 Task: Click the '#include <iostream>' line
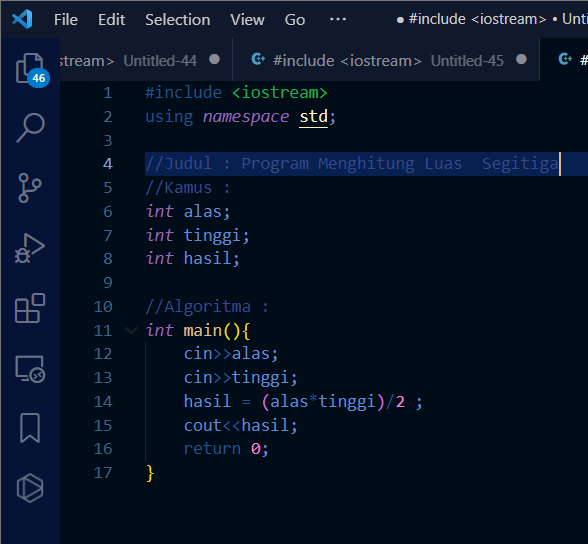237,93
